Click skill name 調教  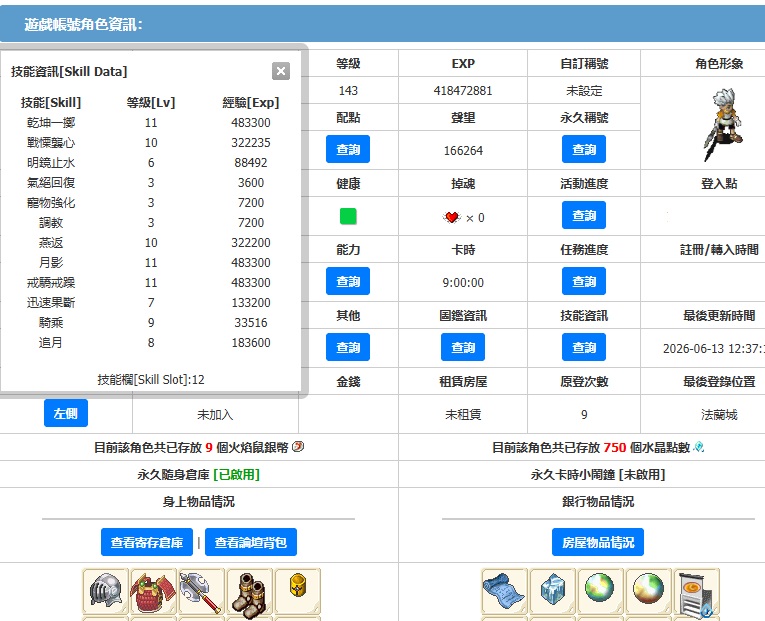[51, 222]
